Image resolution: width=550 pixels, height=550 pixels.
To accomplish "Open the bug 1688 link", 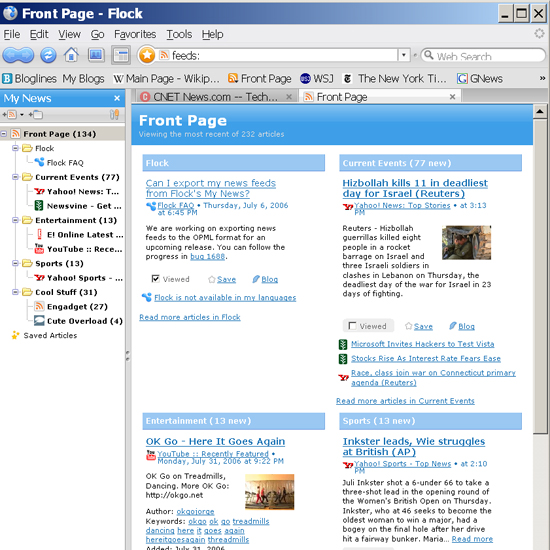I will (207, 256).
